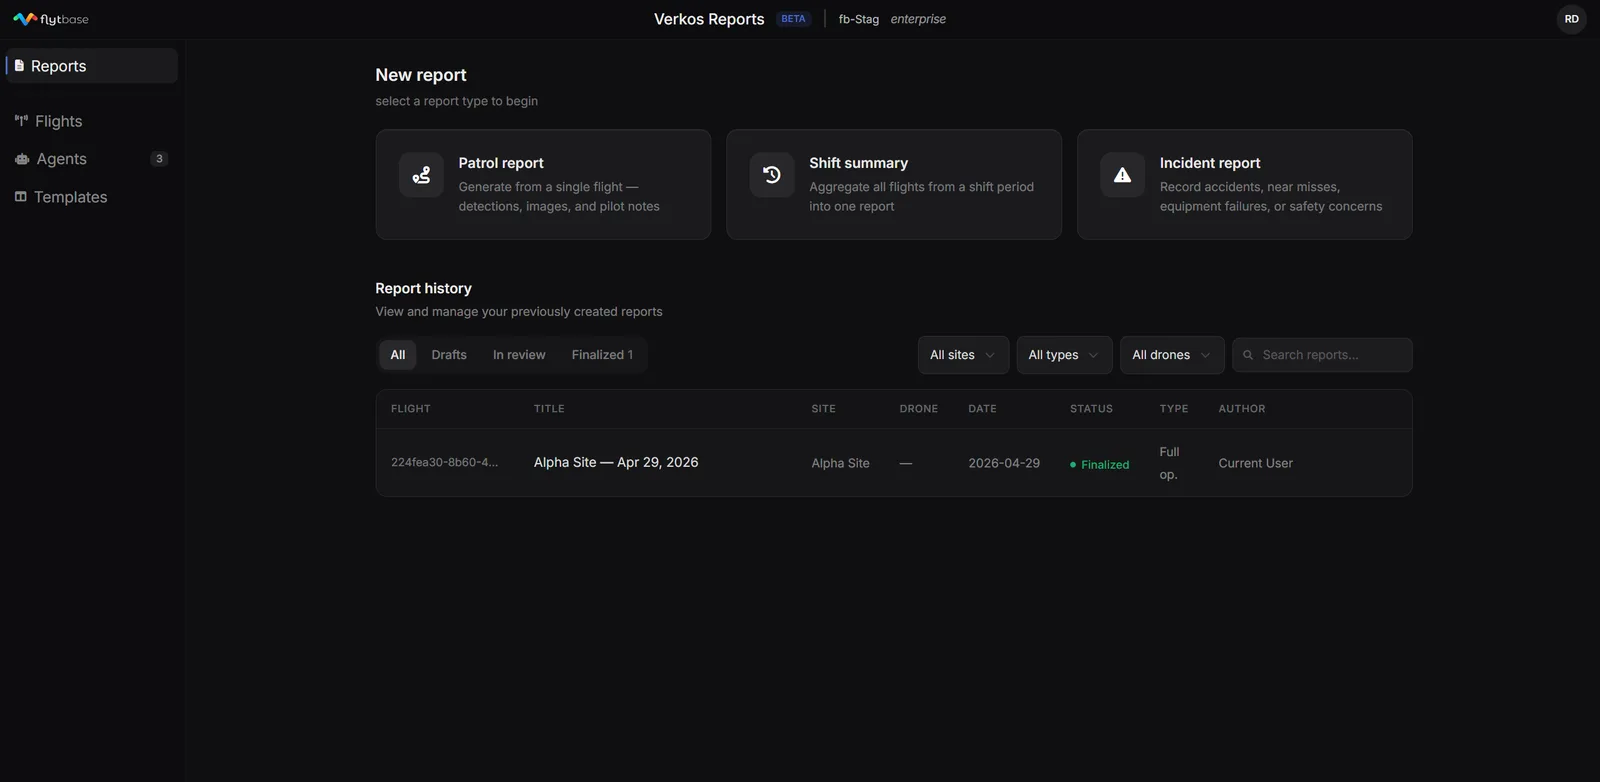Click the fb-Stag organization name
The width and height of the screenshot is (1600, 782).
tap(859, 19)
